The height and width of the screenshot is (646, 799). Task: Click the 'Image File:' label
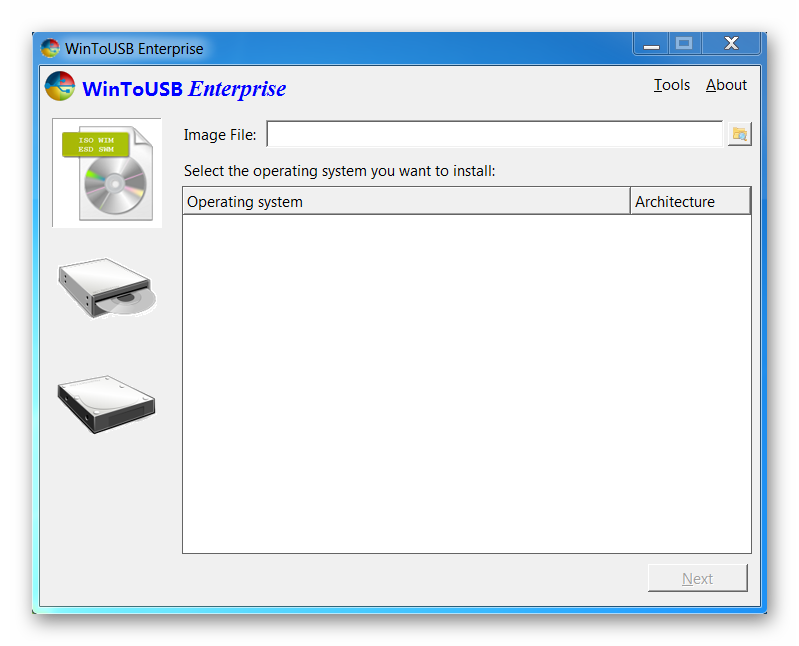[x=220, y=134]
